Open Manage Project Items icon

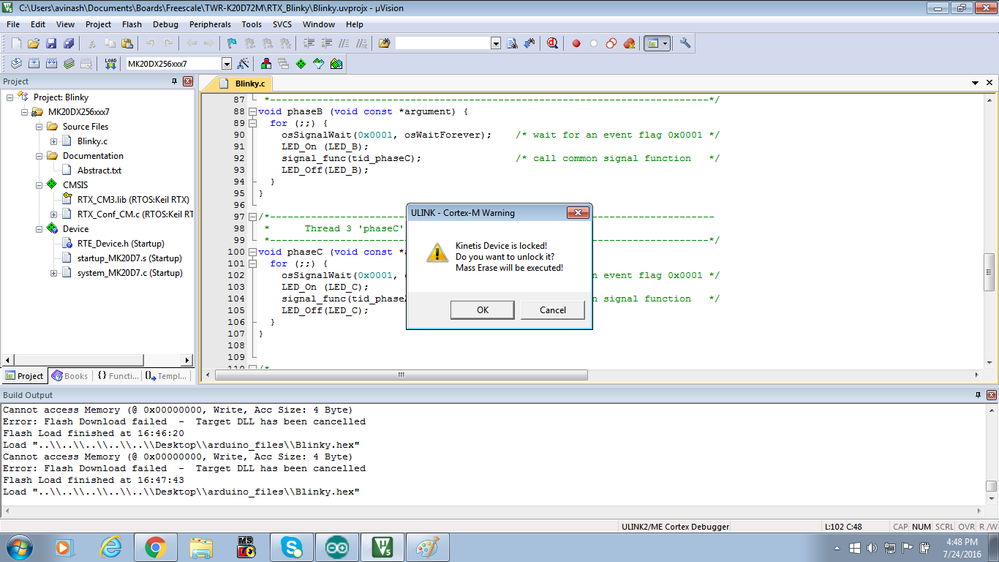(x=266, y=64)
